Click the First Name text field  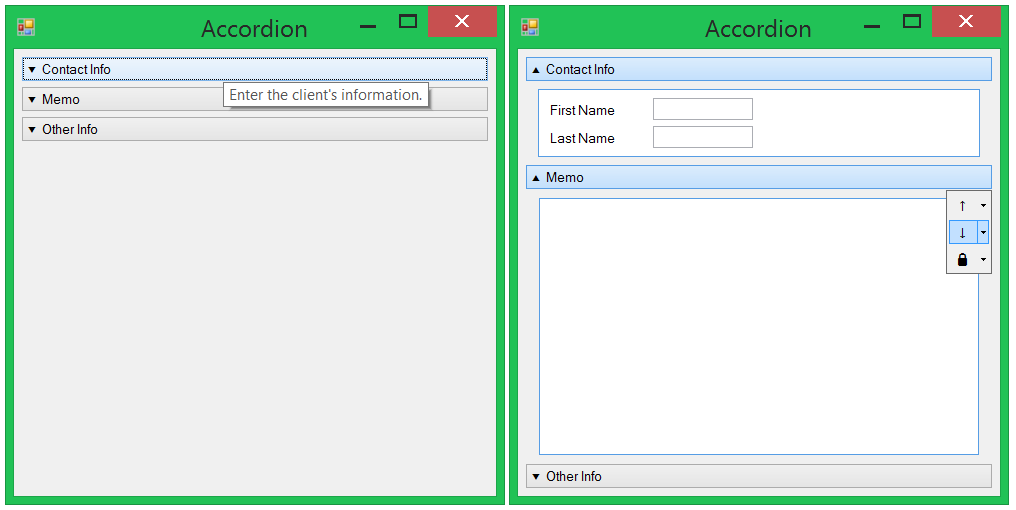click(703, 110)
